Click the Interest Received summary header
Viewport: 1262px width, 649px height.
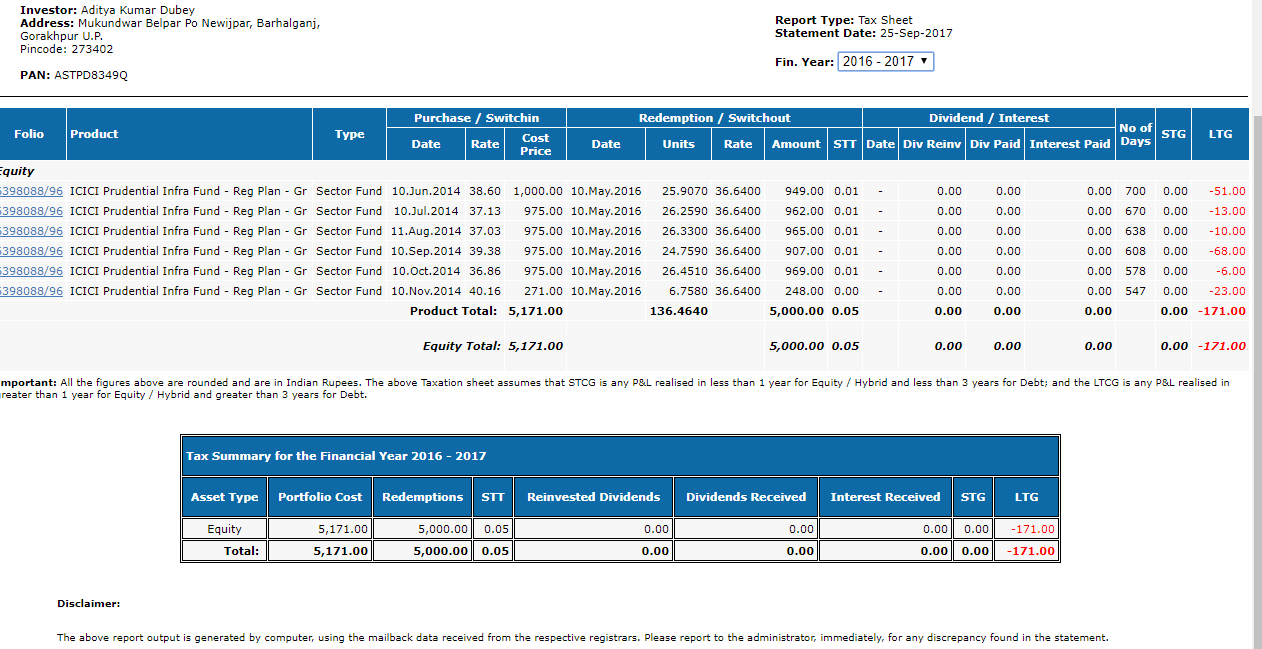(885, 497)
